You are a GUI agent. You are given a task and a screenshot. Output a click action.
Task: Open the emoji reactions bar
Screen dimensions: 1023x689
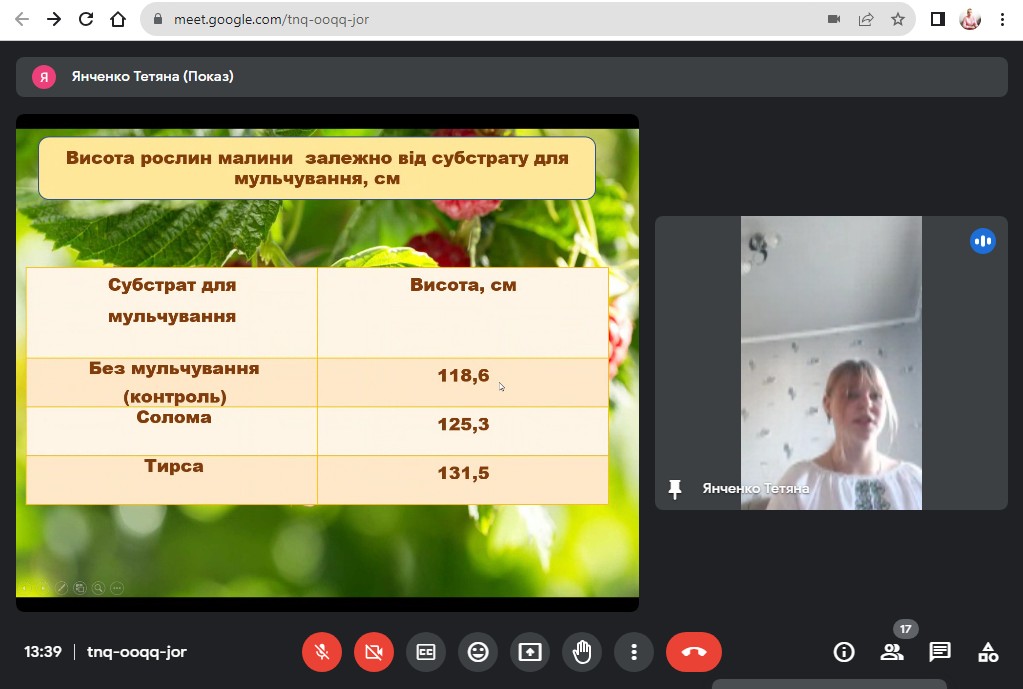tap(478, 652)
